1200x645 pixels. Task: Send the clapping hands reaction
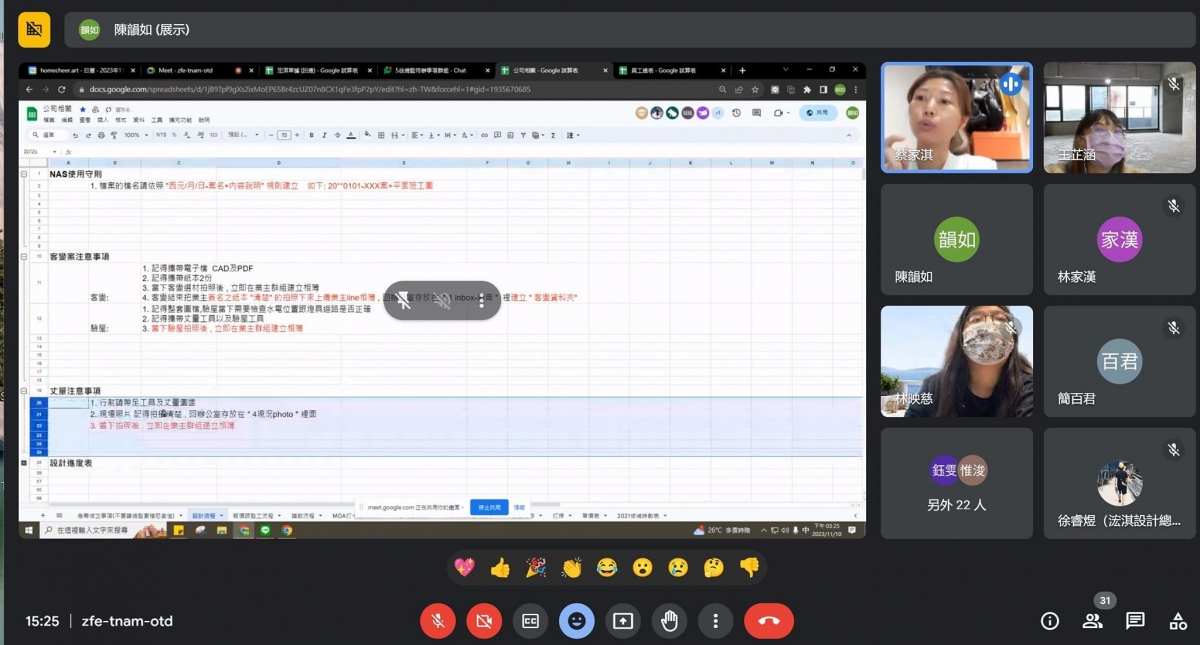click(x=571, y=568)
